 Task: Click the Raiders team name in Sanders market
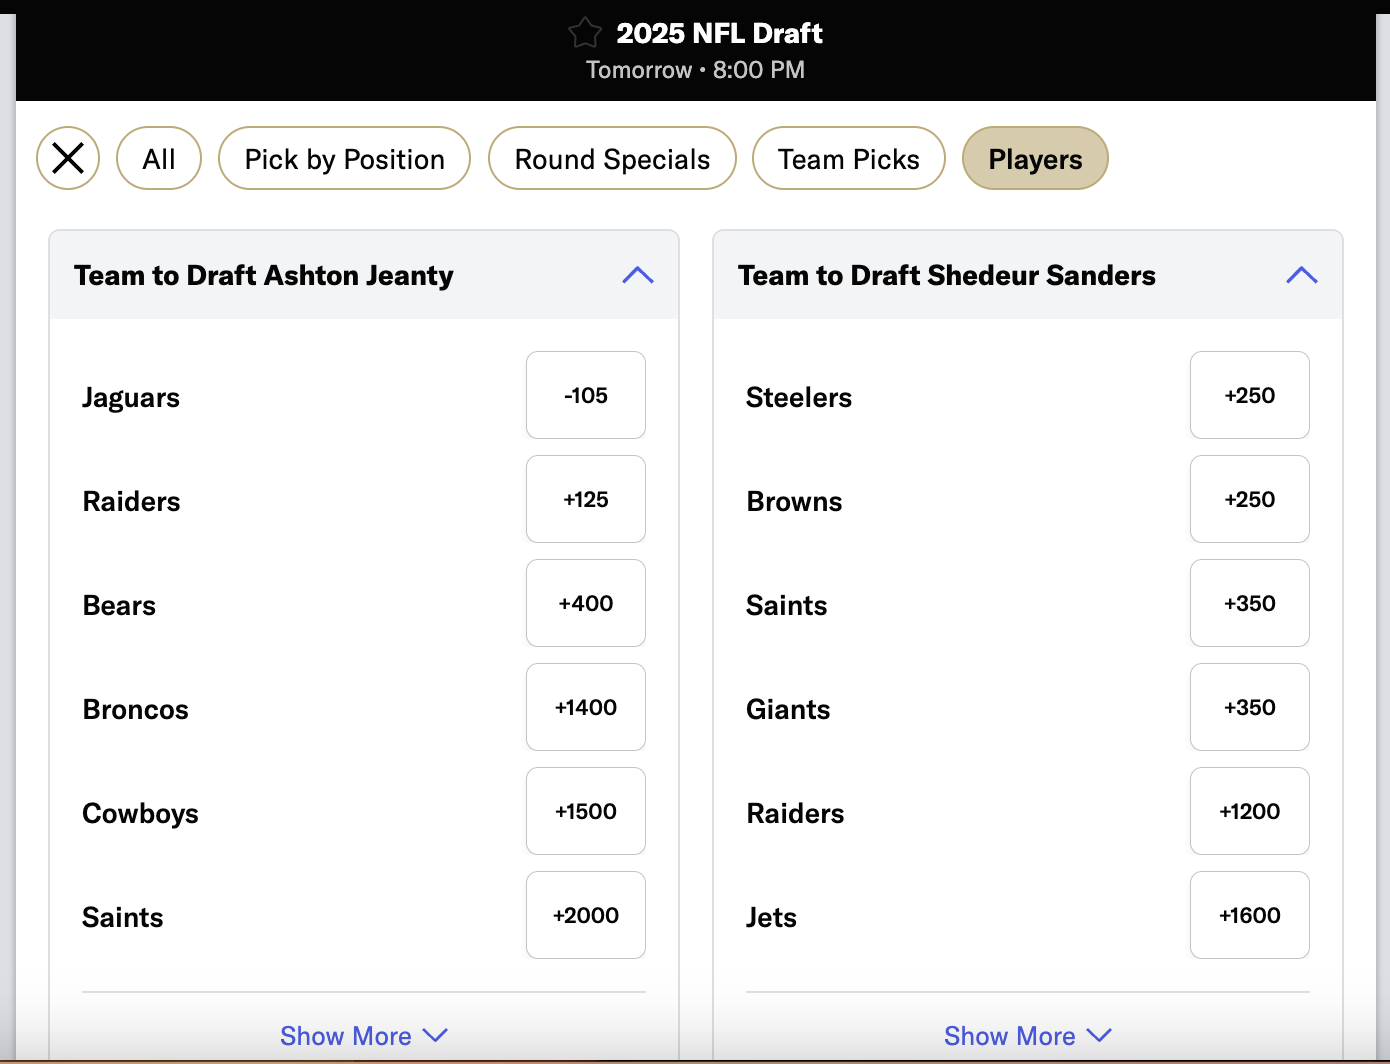click(x=796, y=813)
